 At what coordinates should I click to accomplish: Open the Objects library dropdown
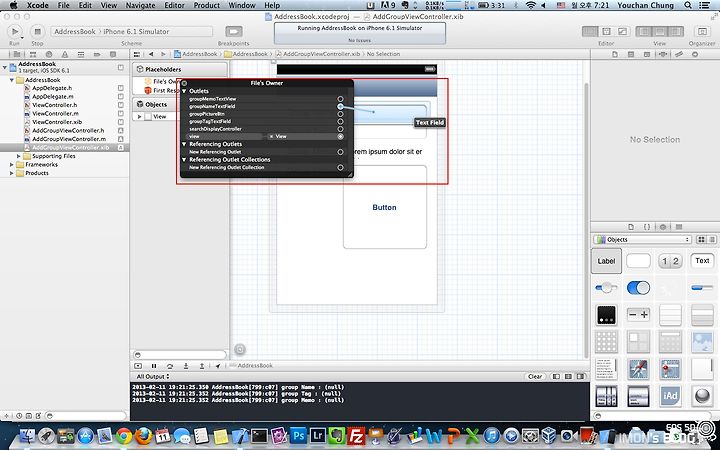[642, 240]
